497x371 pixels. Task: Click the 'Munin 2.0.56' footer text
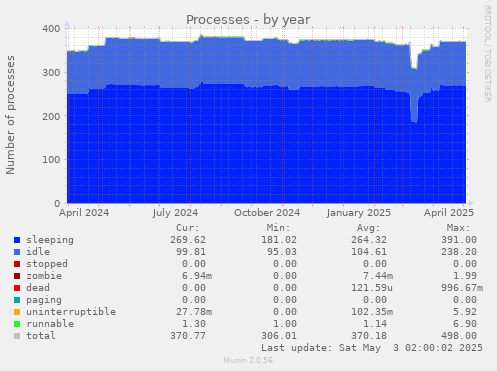click(248, 360)
